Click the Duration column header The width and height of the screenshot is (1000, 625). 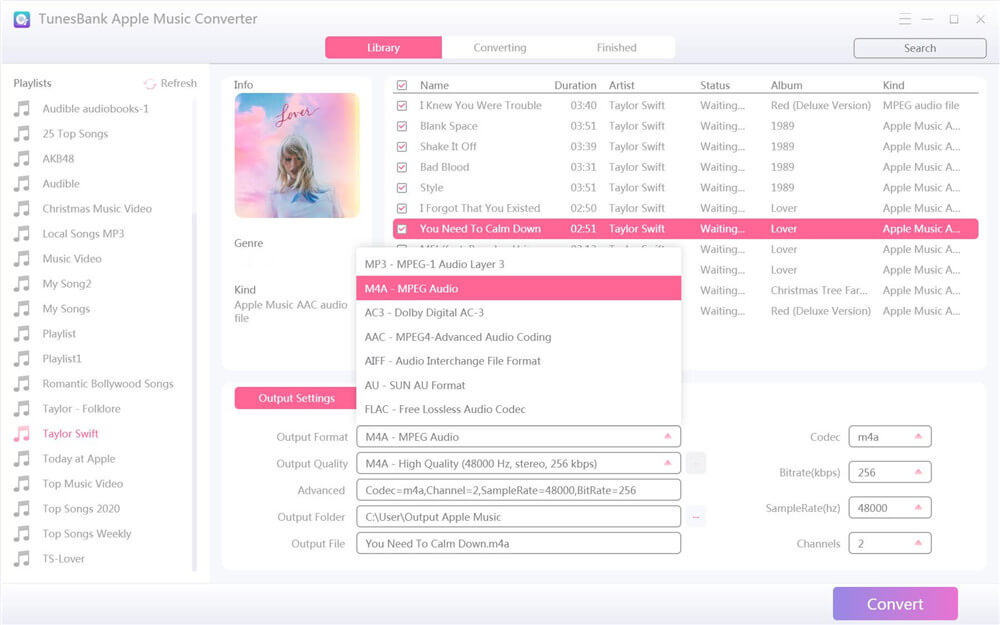(x=575, y=85)
